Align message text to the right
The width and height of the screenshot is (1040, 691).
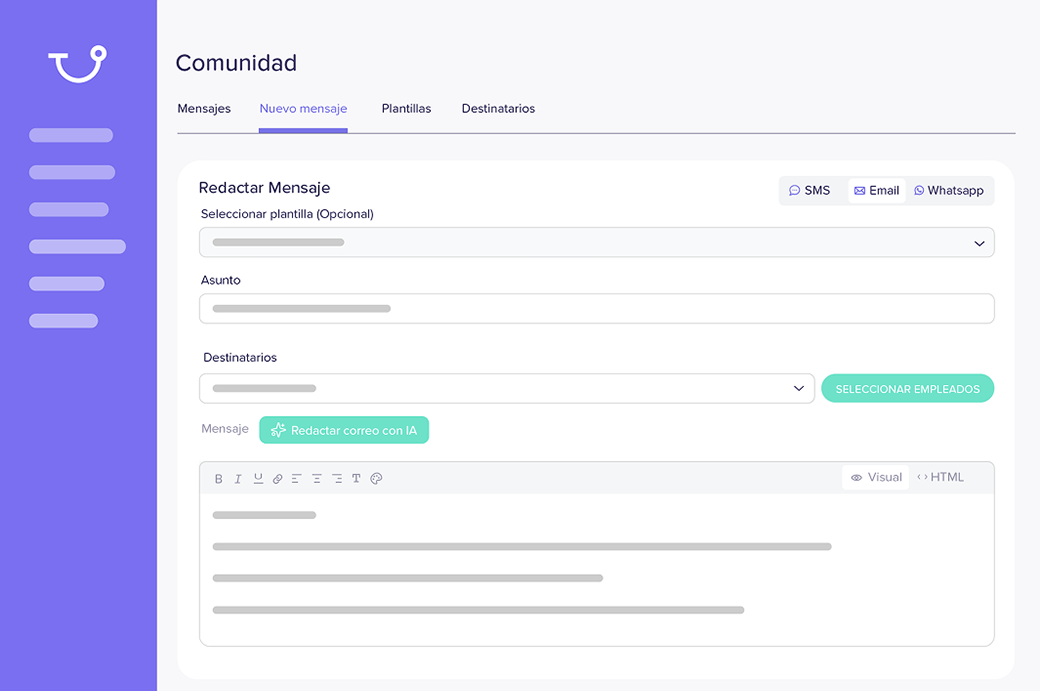[337, 479]
